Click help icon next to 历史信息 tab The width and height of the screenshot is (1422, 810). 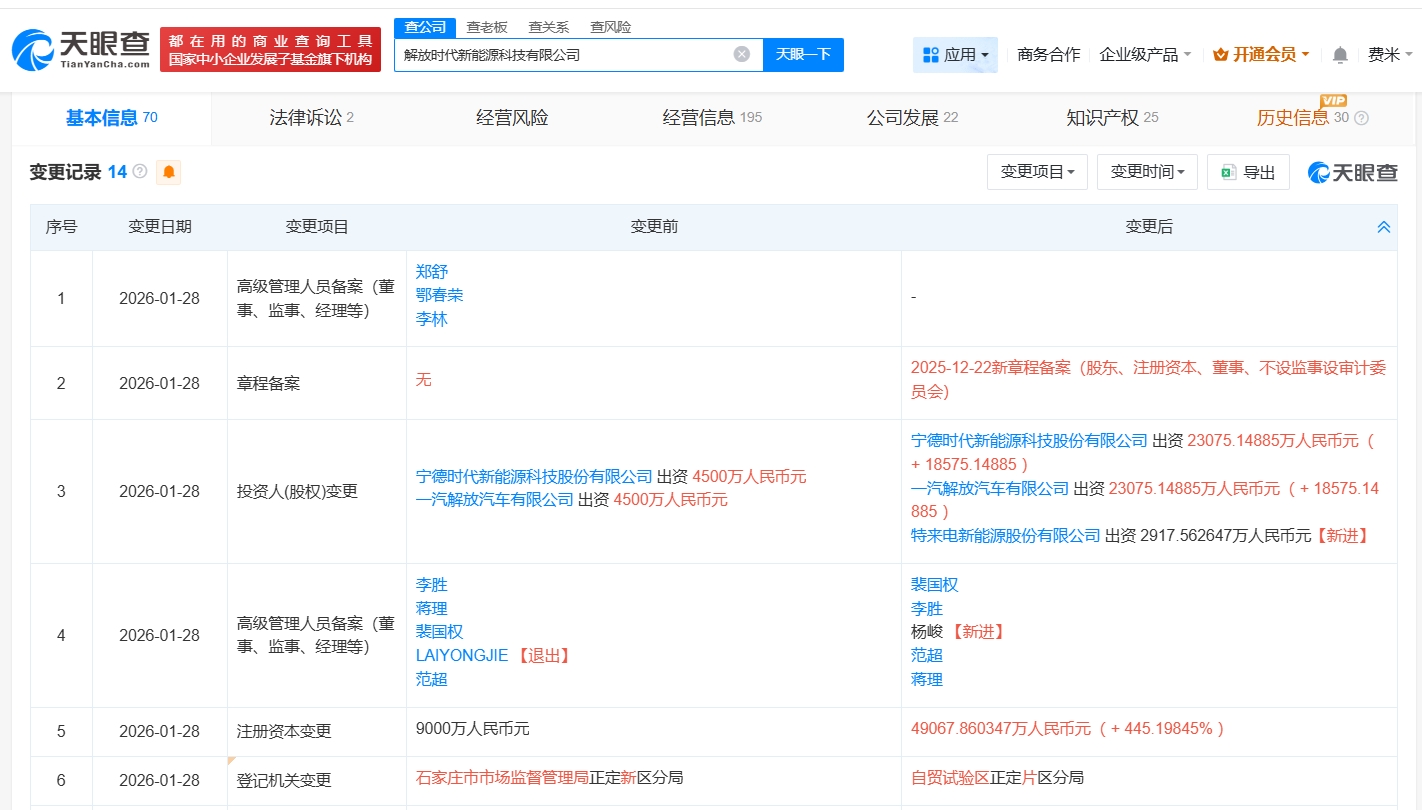click(x=1361, y=119)
